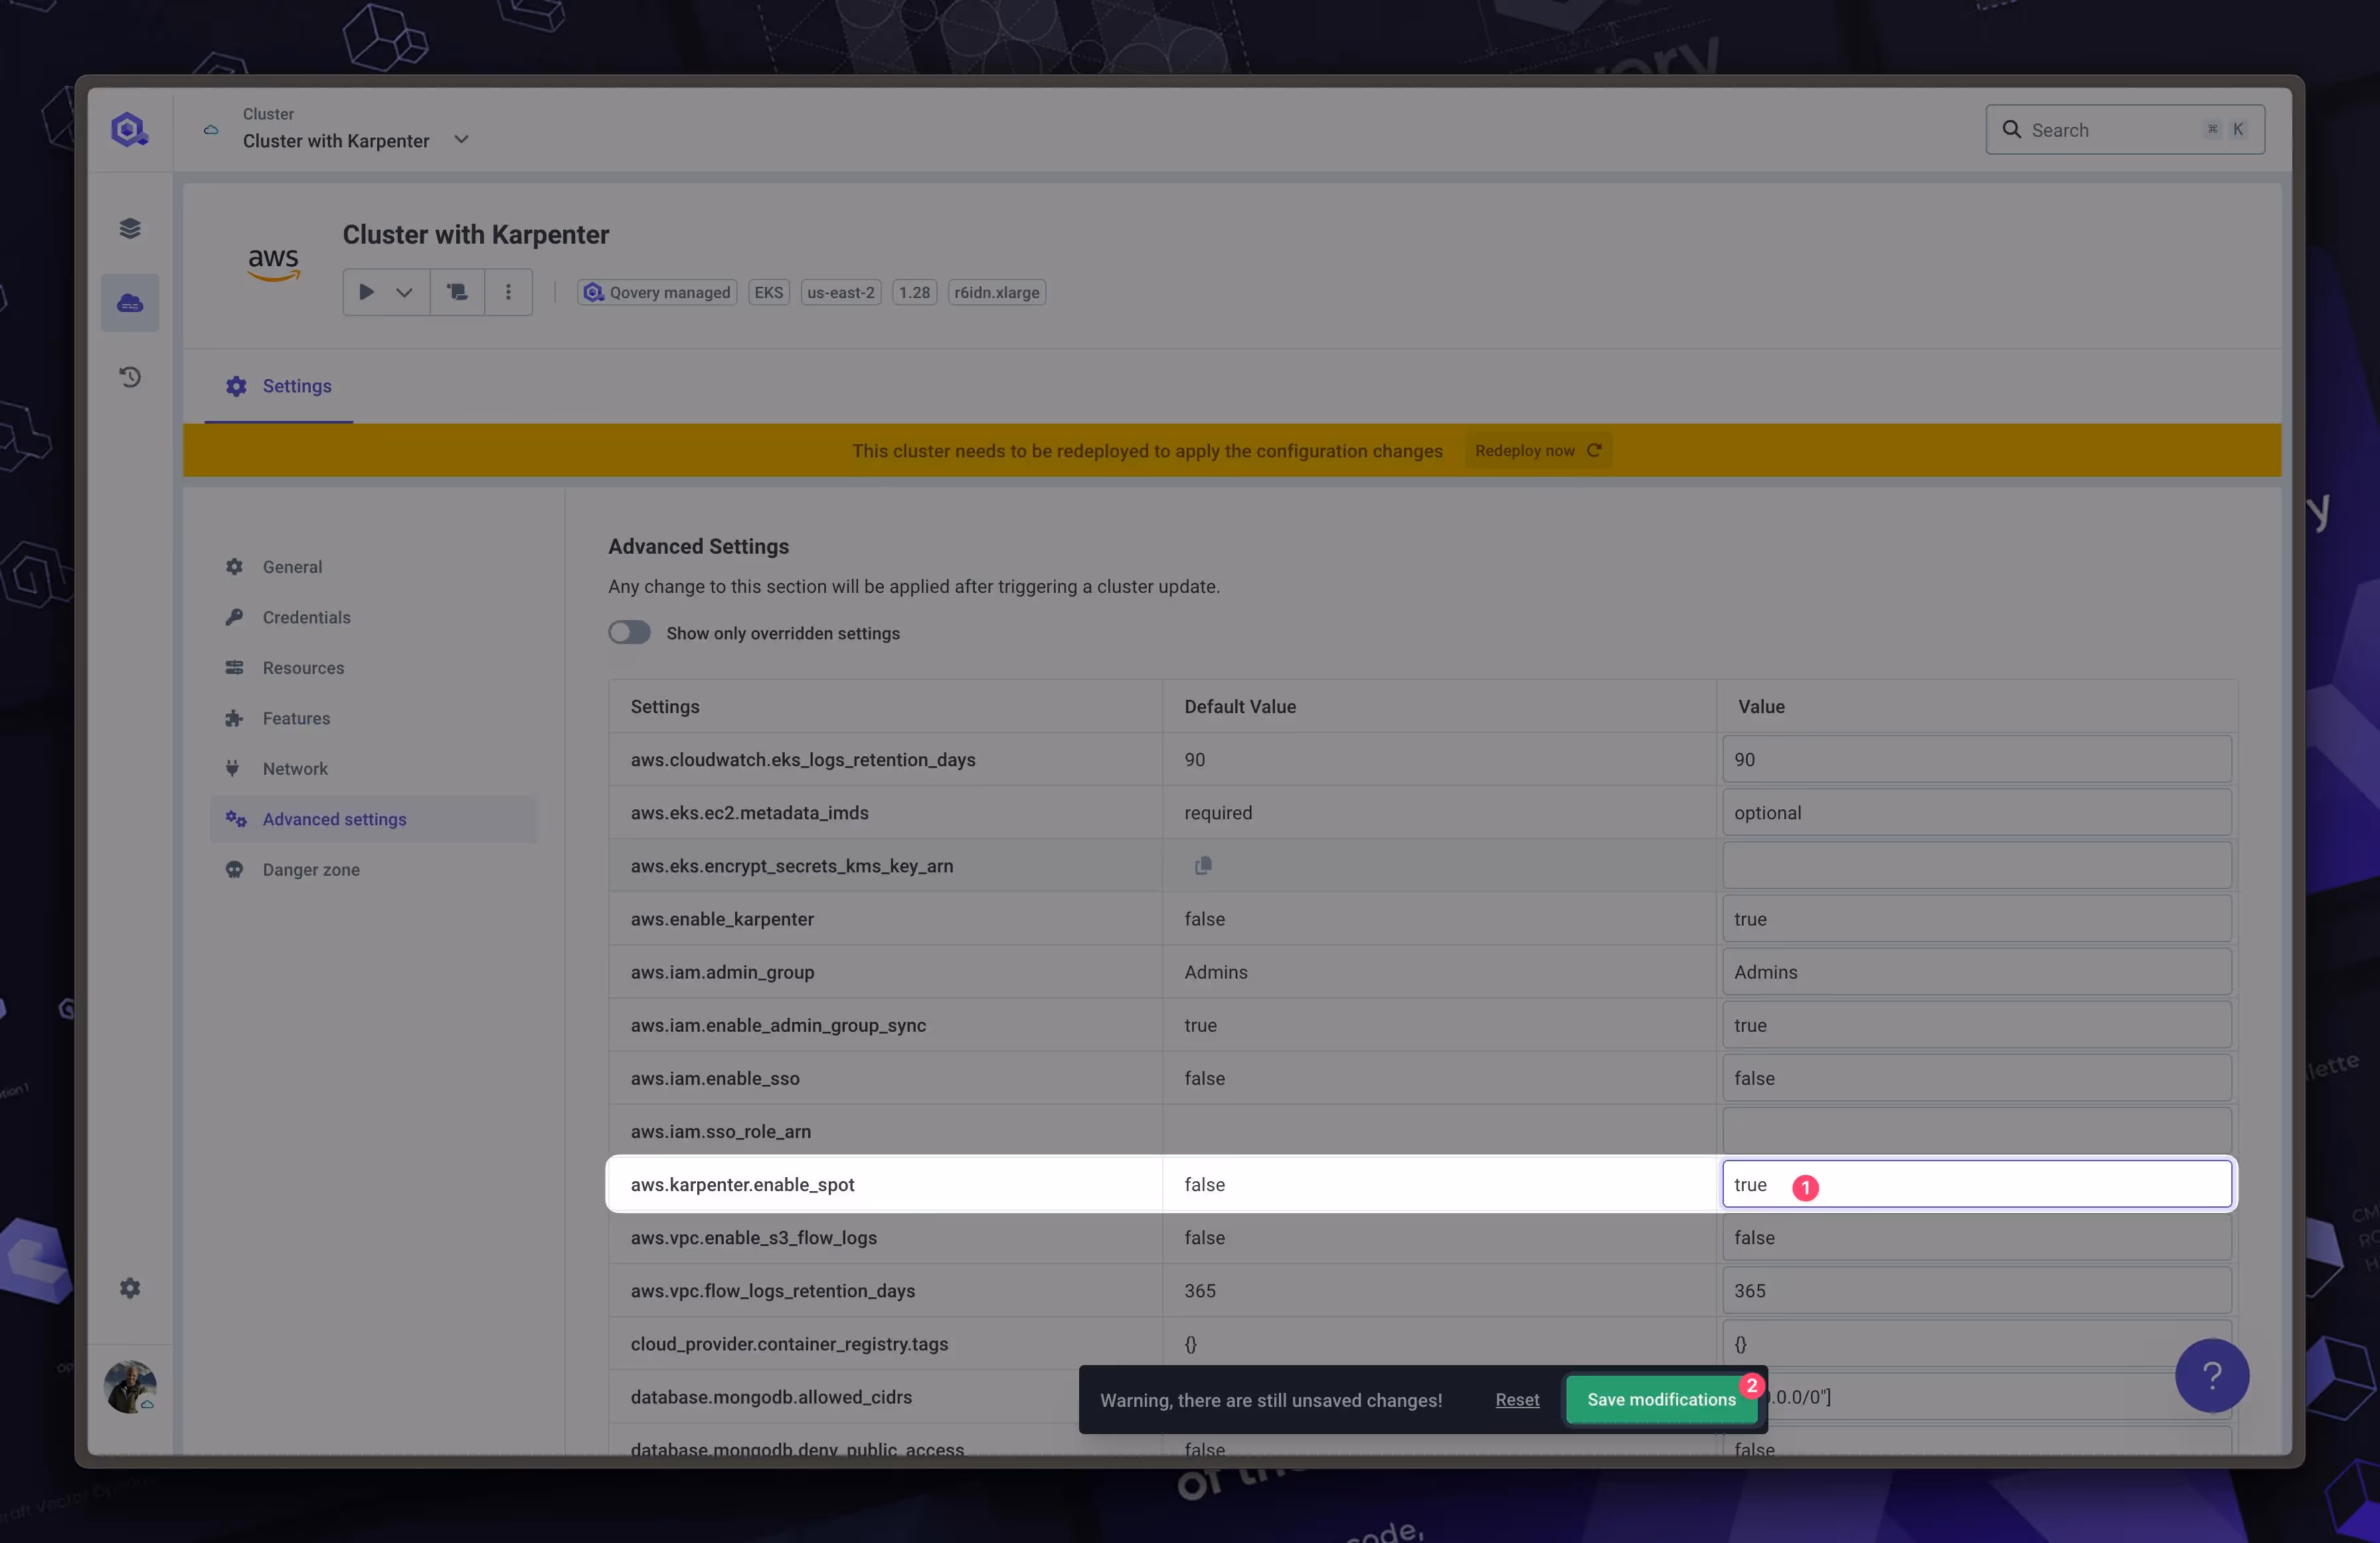The image size is (2380, 1543).
Task: Open the help question mark bubble
Action: pos(2212,1375)
